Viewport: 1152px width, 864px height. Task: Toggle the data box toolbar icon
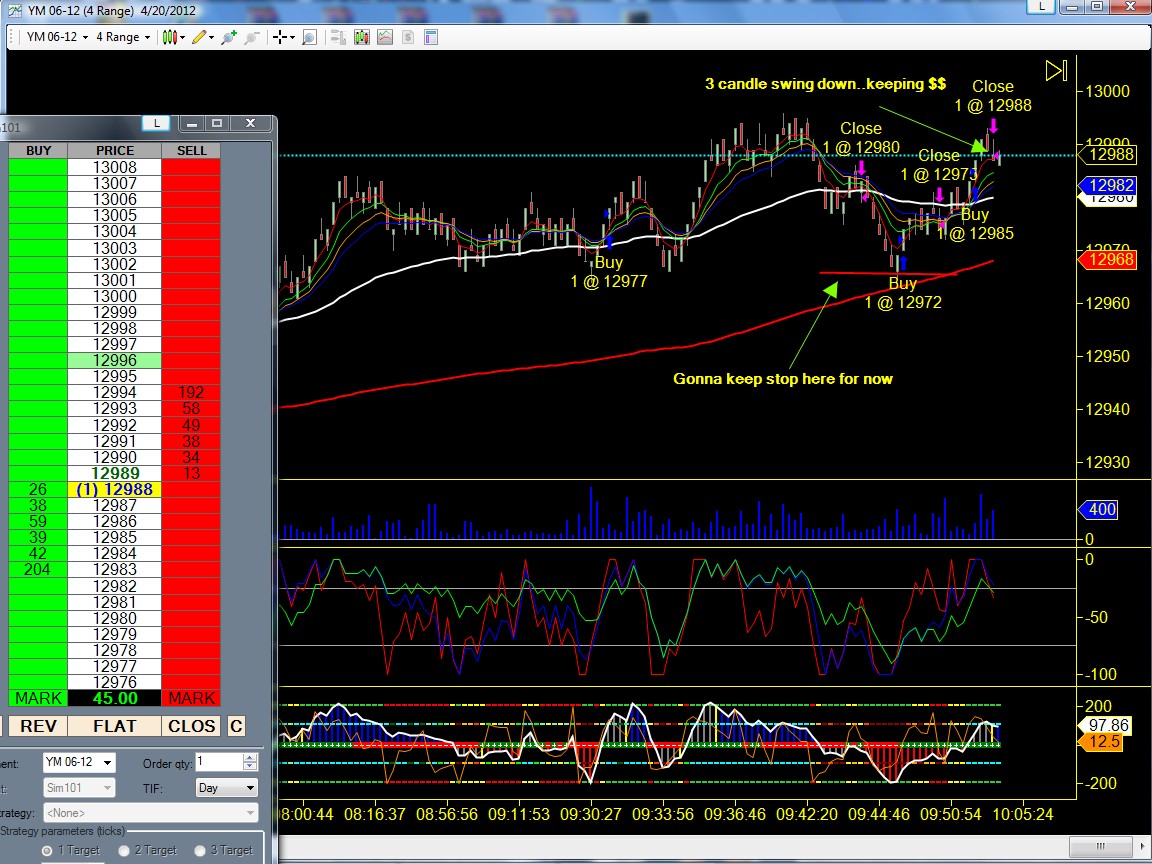[x=338, y=37]
